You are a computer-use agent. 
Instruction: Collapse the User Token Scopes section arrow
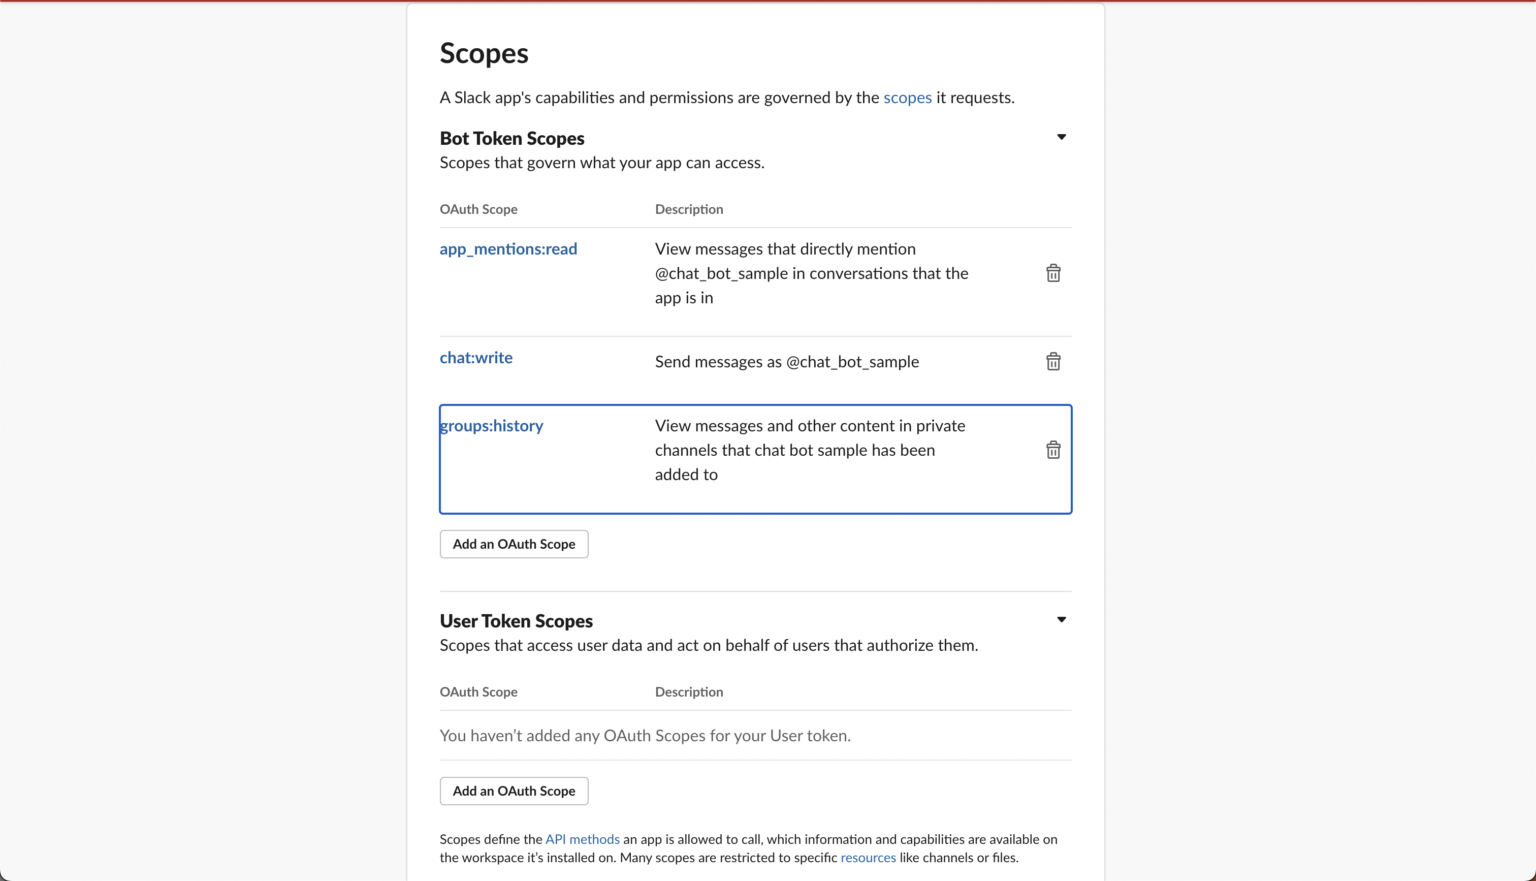click(1061, 620)
